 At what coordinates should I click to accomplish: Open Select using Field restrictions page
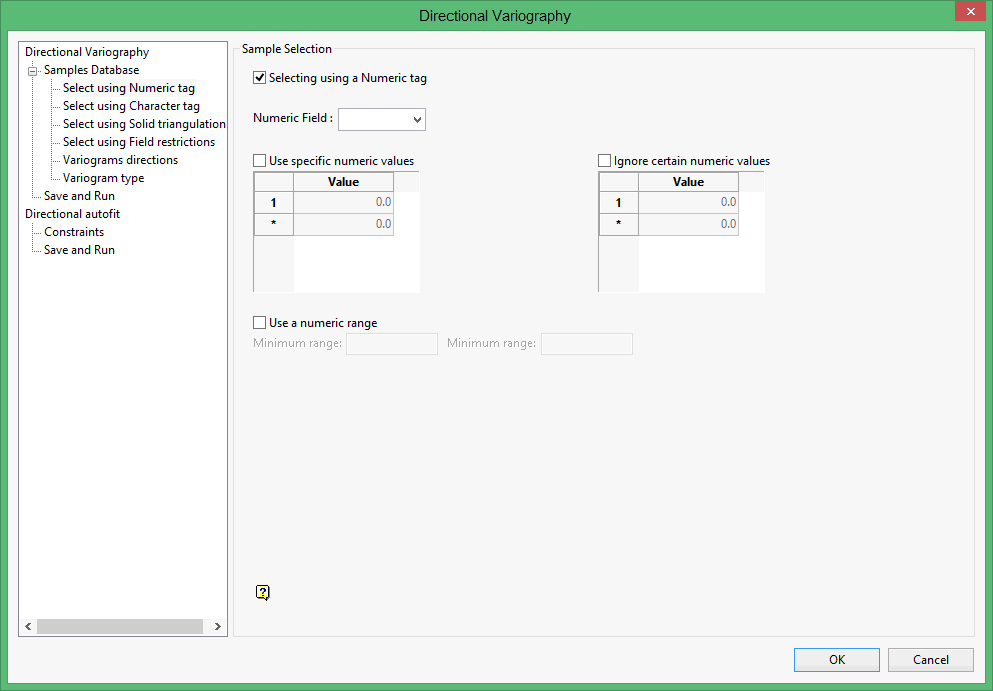[139, 141]
